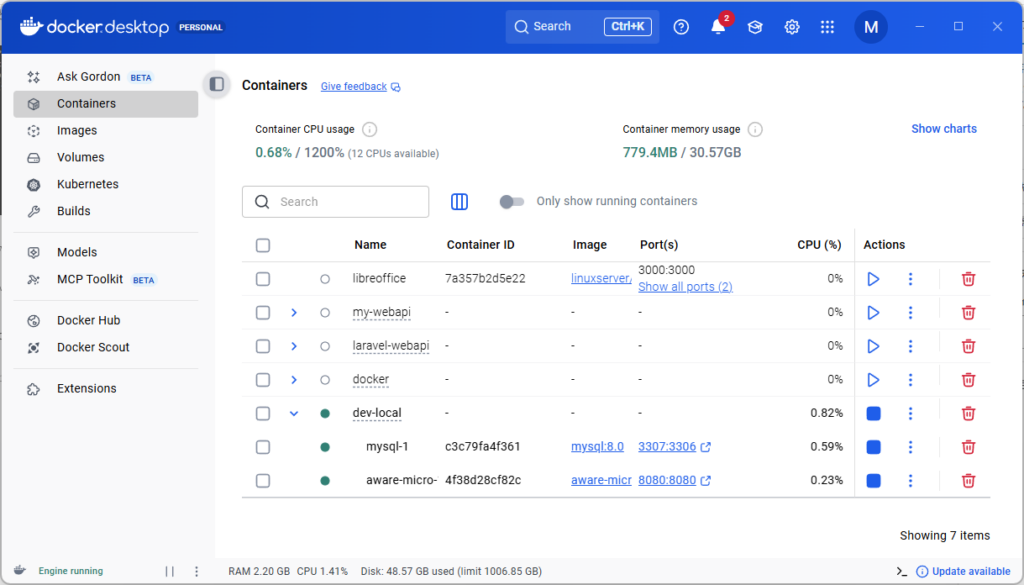The image size is (1024, 585).
Task: Open the notifications bell
Action: (718, 27)
